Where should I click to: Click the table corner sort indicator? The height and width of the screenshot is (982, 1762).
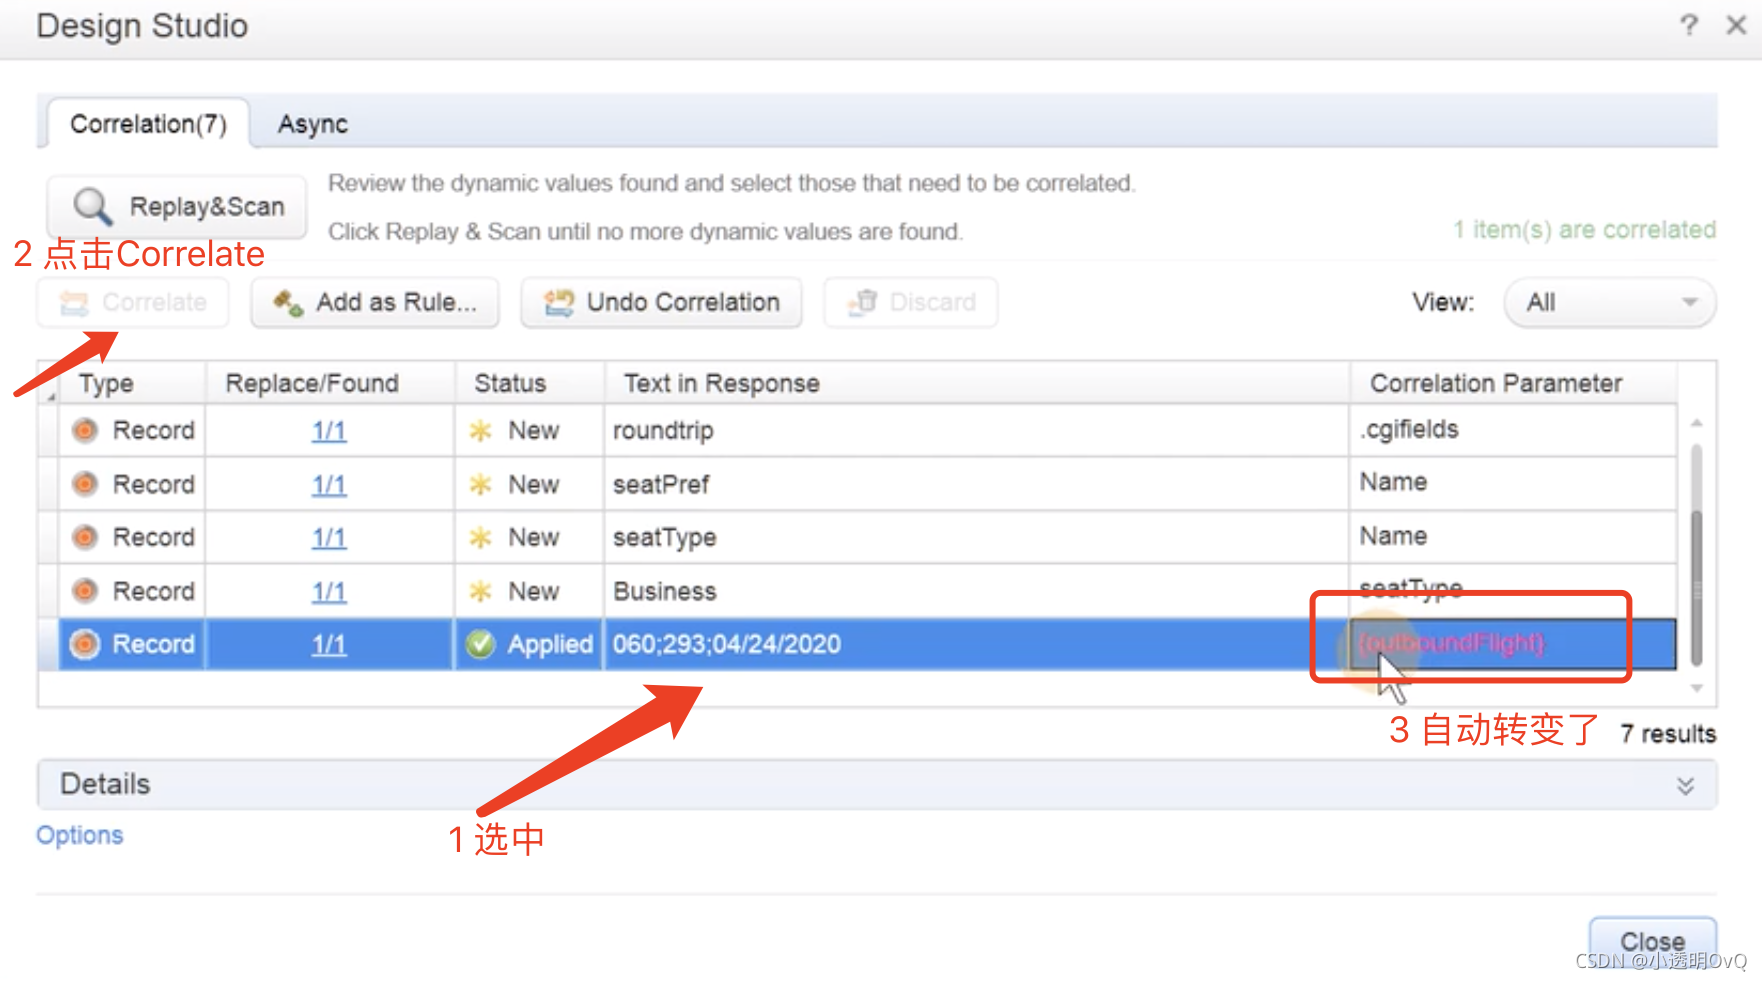click(50, 397)
